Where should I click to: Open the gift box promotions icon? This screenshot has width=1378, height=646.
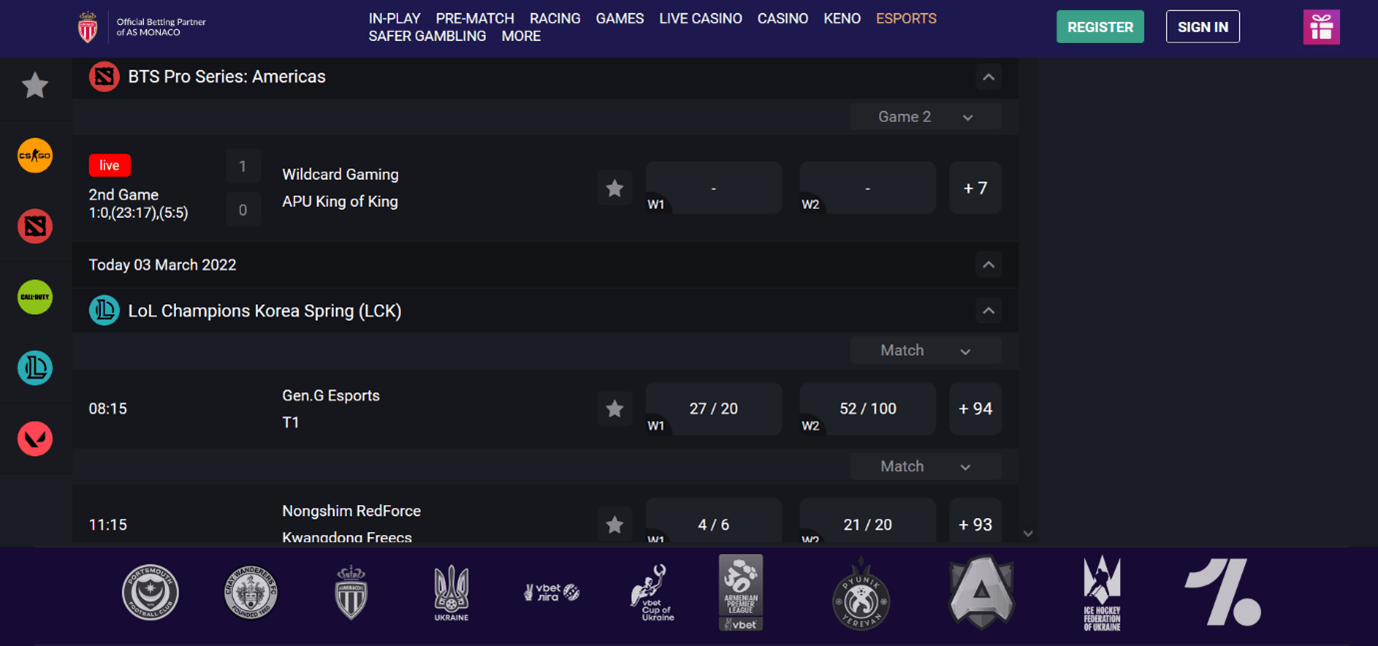pos(1321,27)
